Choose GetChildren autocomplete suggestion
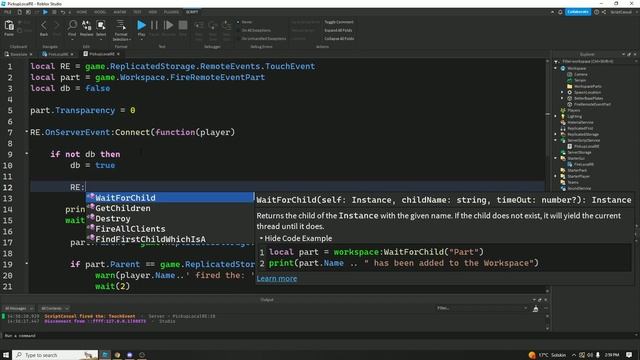640x360 pixels. tap(170, 208)
